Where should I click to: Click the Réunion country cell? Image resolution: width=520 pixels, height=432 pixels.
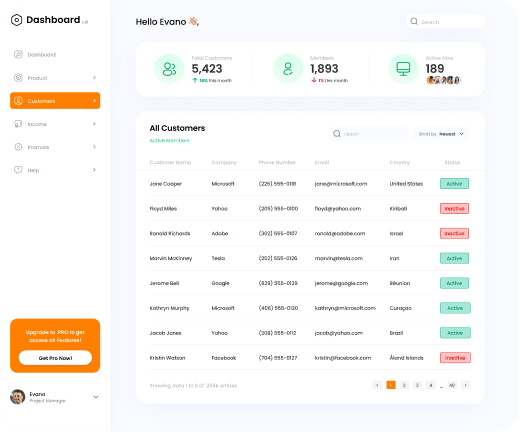[400, 283]
